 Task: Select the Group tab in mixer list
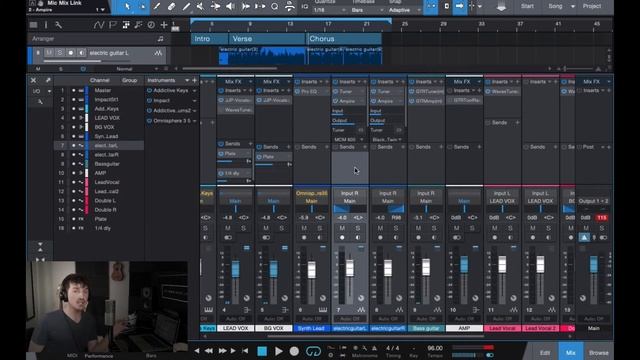[129, 80]
